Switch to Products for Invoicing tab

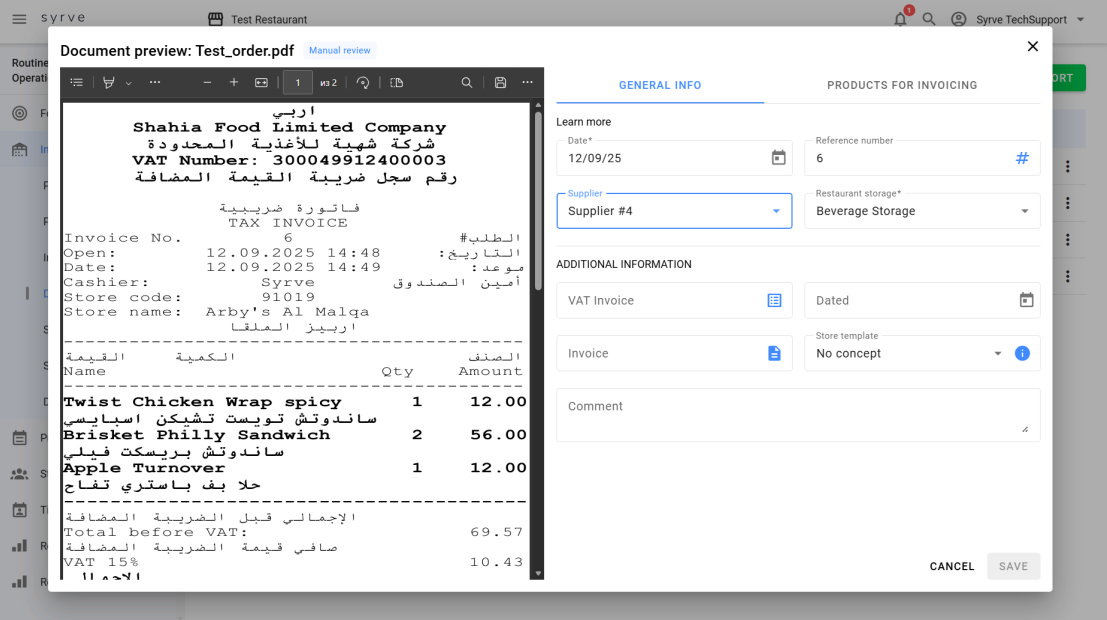click(902, 85)
